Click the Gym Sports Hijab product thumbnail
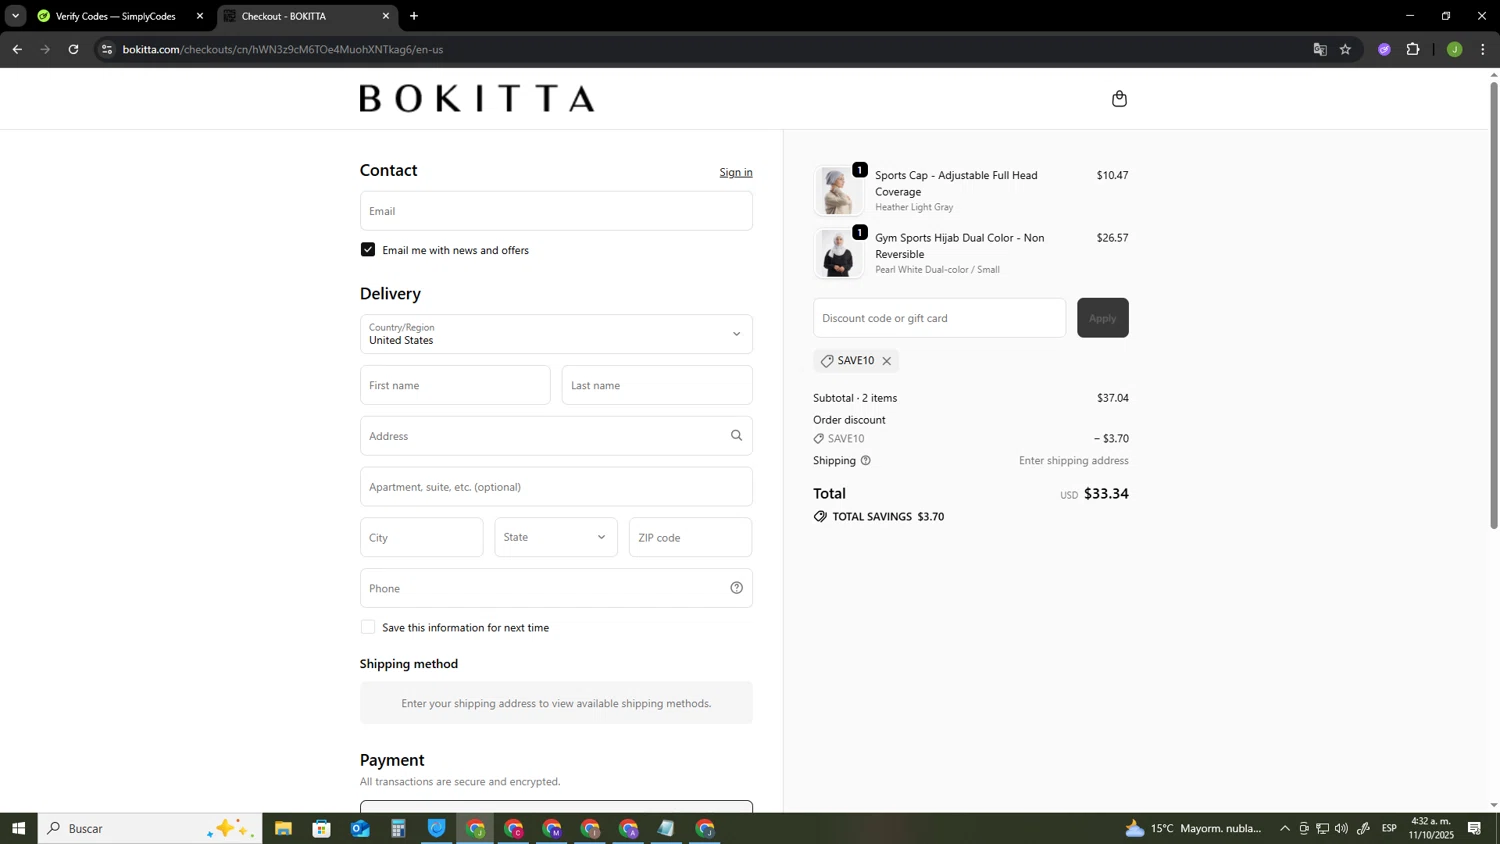 (x=838, y=254)
